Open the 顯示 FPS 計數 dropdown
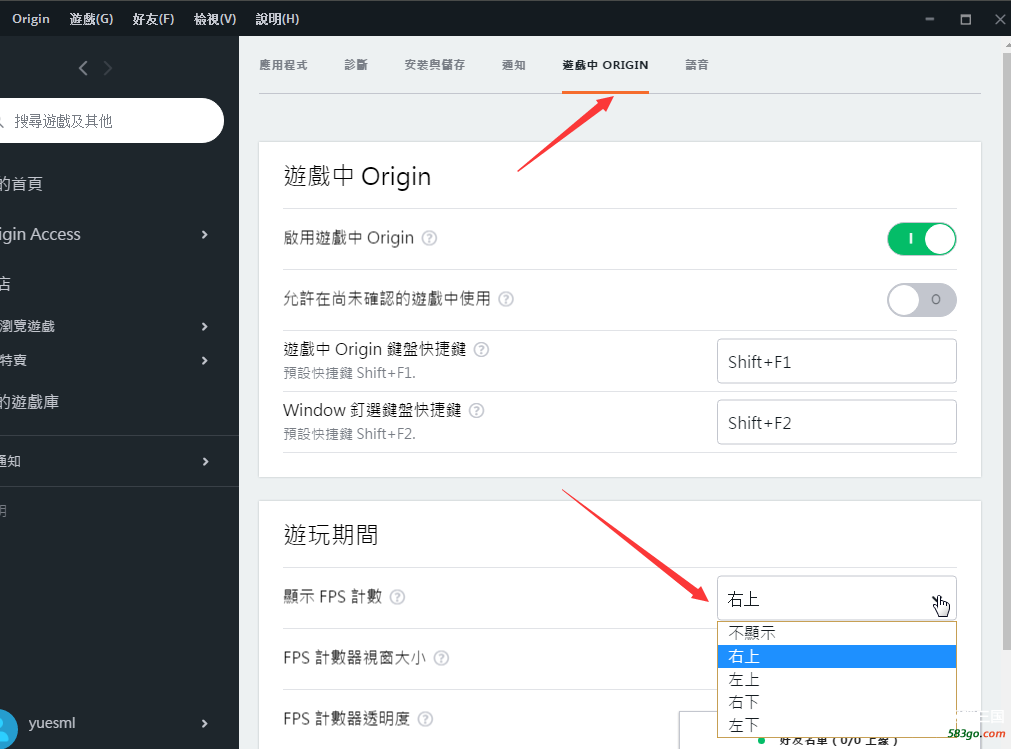The width and height of the screenshot is (1011, 749). (x=836, y=599)
